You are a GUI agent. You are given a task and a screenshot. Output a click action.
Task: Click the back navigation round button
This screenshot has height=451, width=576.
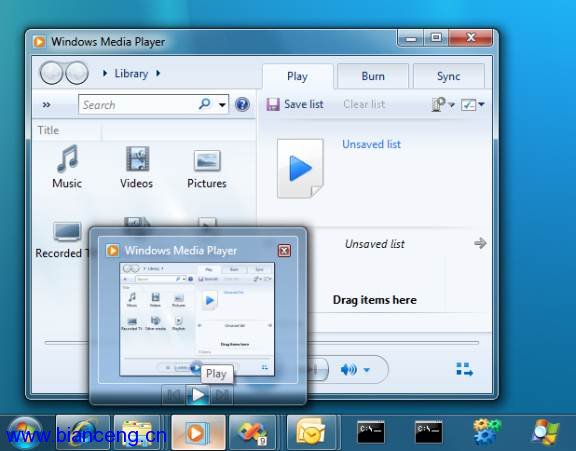[51, 73]
